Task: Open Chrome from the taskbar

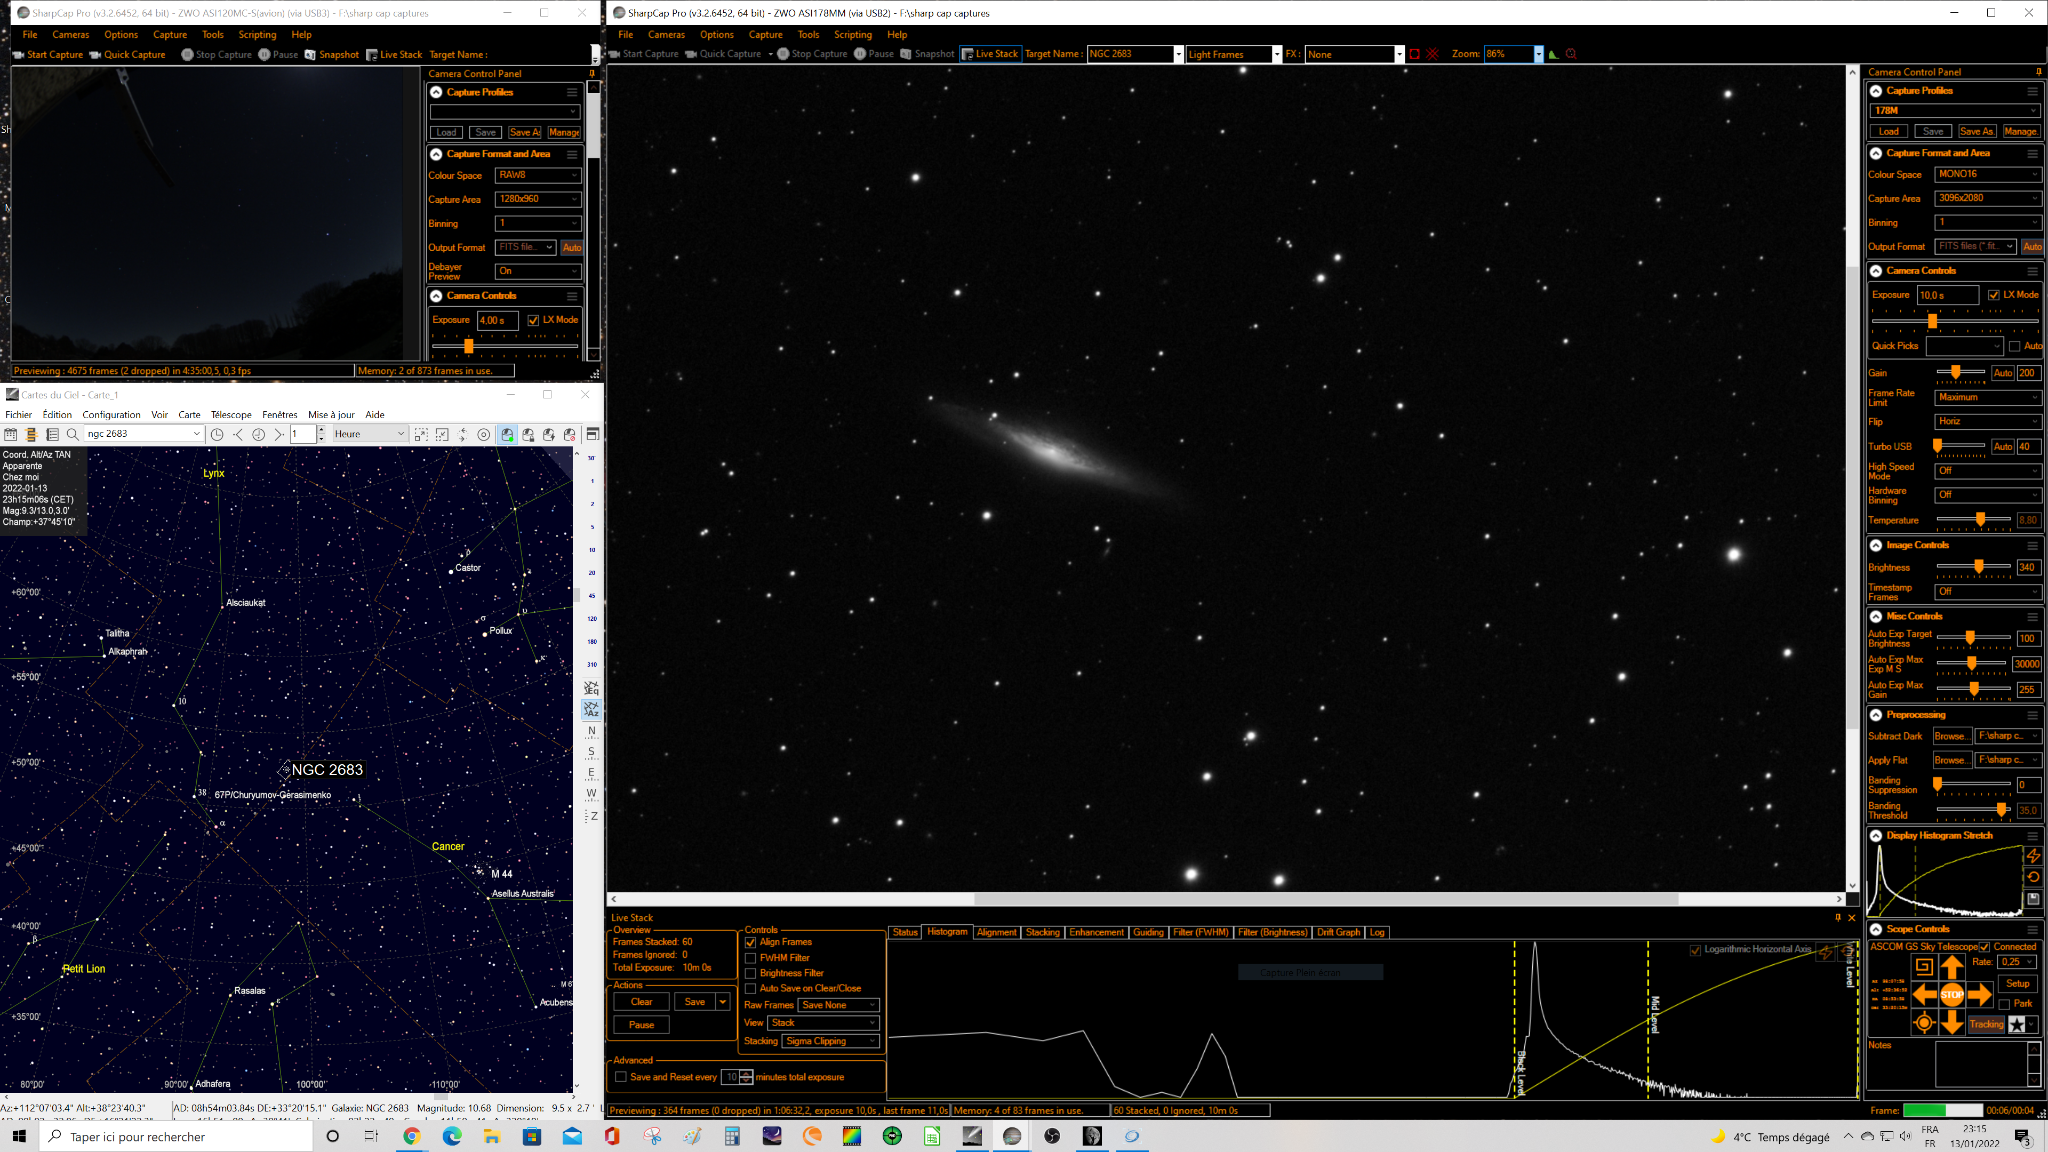Action: [x=411, y=1136]
